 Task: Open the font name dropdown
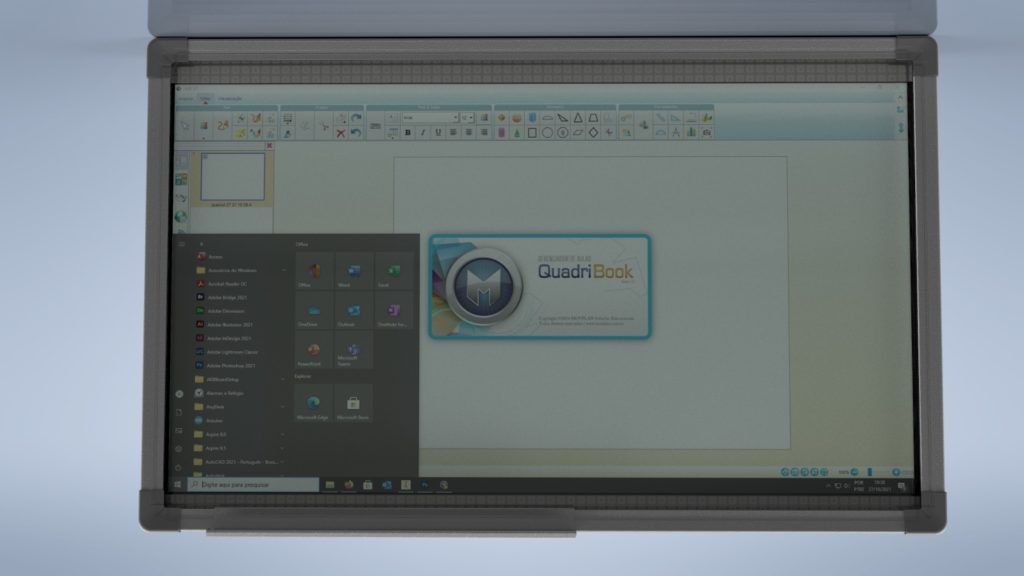pos(429,117)
